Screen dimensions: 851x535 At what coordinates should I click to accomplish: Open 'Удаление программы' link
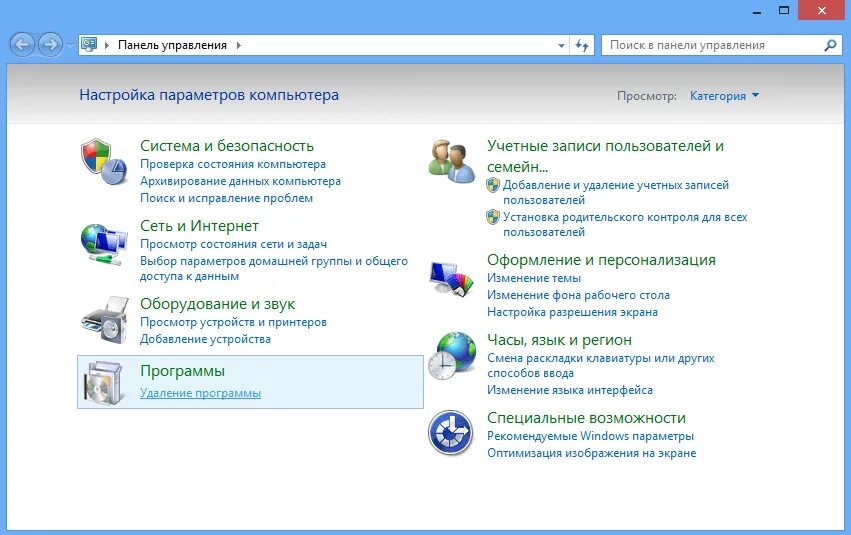pos(200,393)
